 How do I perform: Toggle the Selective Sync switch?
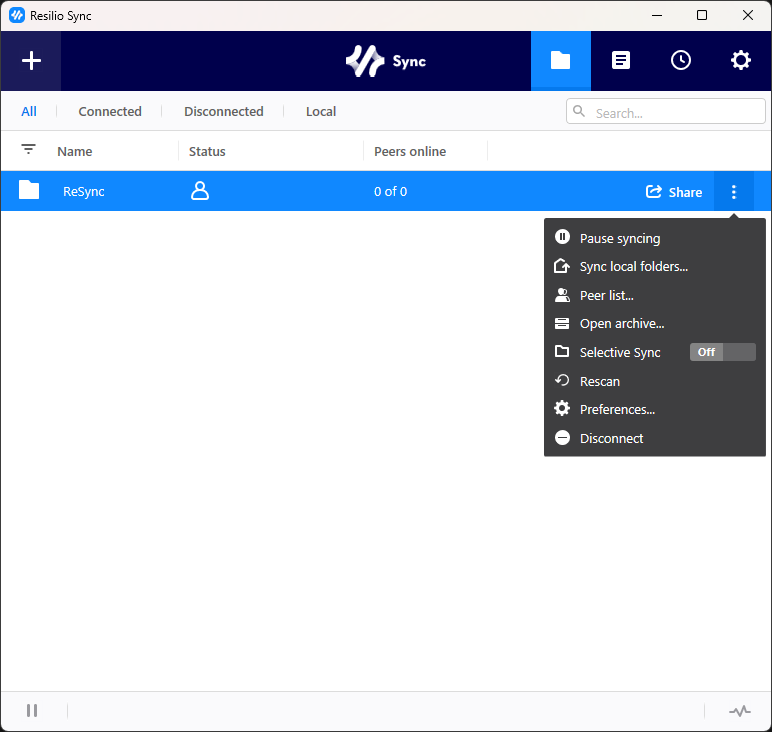[722, 352]
